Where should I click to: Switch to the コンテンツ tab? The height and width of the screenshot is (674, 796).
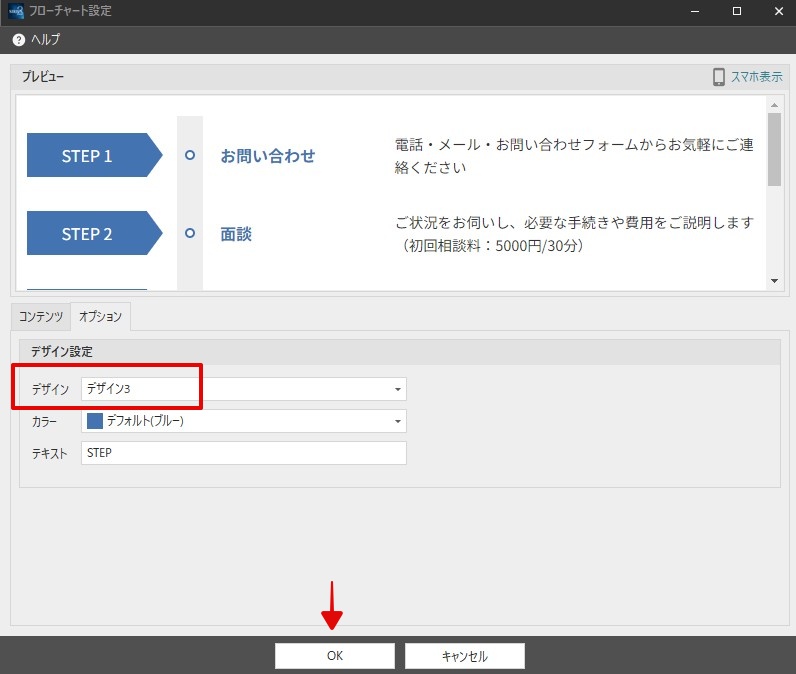41,316
